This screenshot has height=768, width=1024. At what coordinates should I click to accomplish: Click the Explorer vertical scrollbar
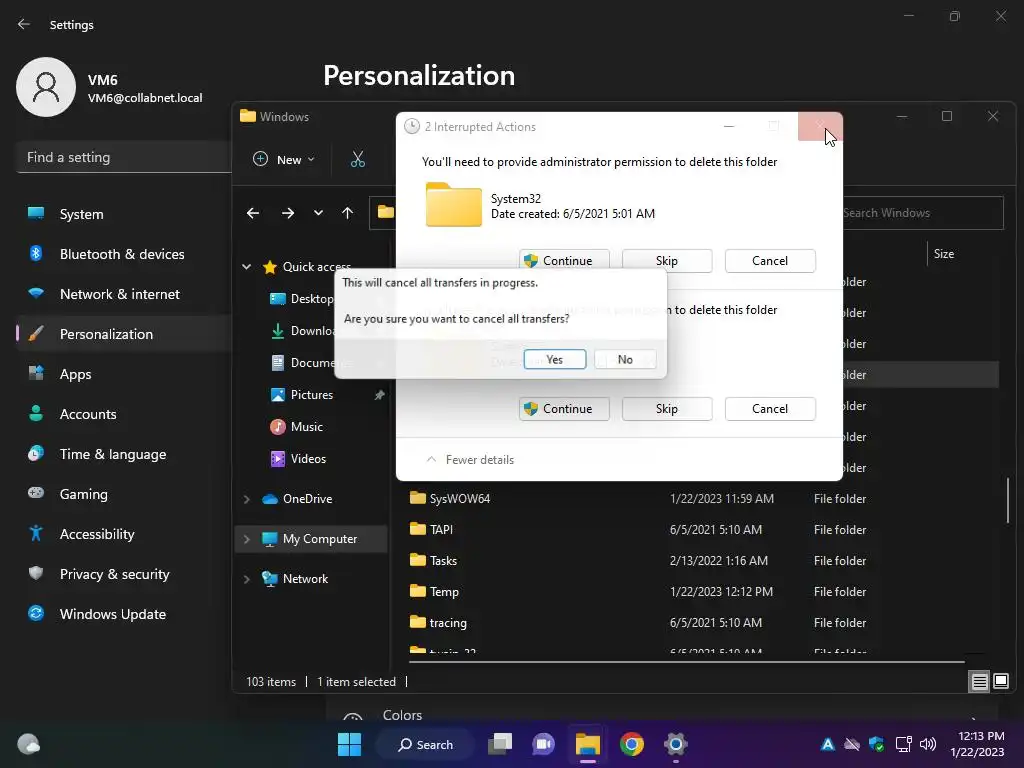point(1008,500)
